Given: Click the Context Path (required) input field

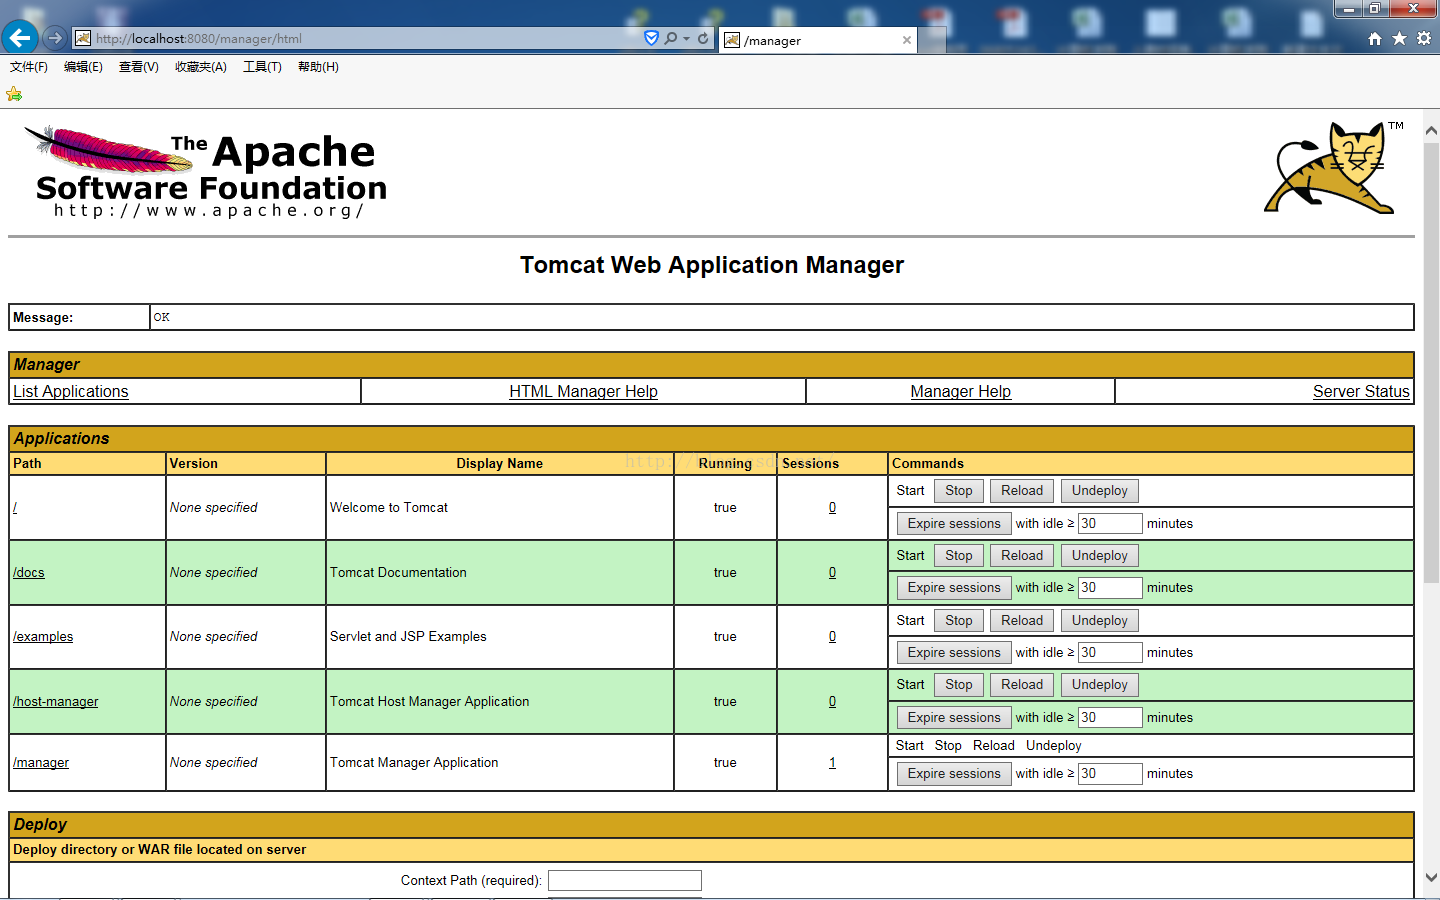Looking at the screenshot, I should pos(625,881).
